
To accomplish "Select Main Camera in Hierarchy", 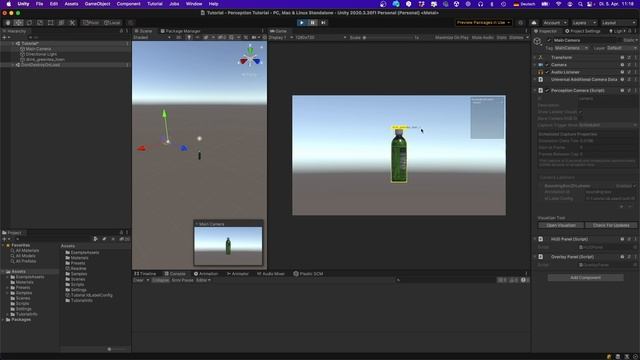I will pyautogui.click(x=38, y=49).
